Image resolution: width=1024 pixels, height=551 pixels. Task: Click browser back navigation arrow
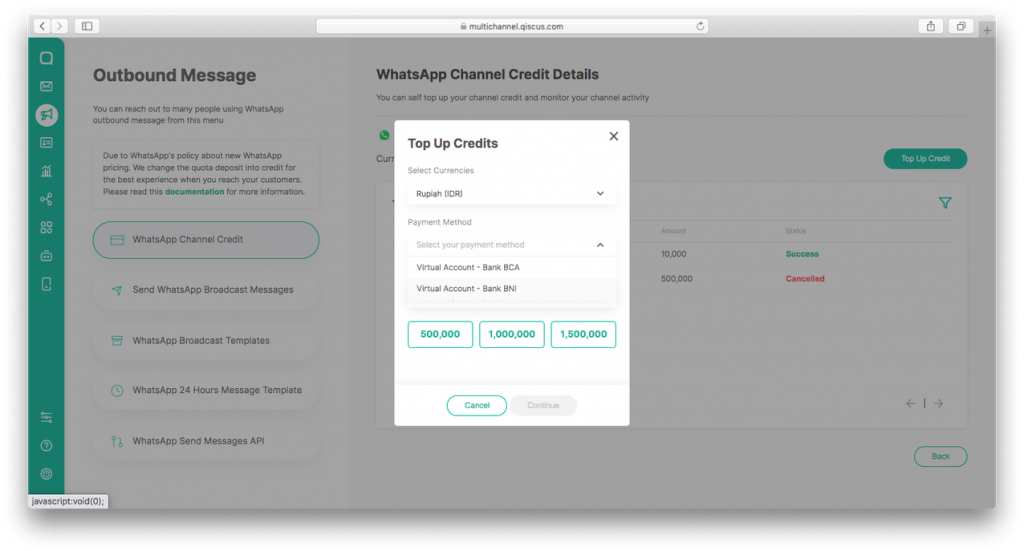tap(42, 26)
